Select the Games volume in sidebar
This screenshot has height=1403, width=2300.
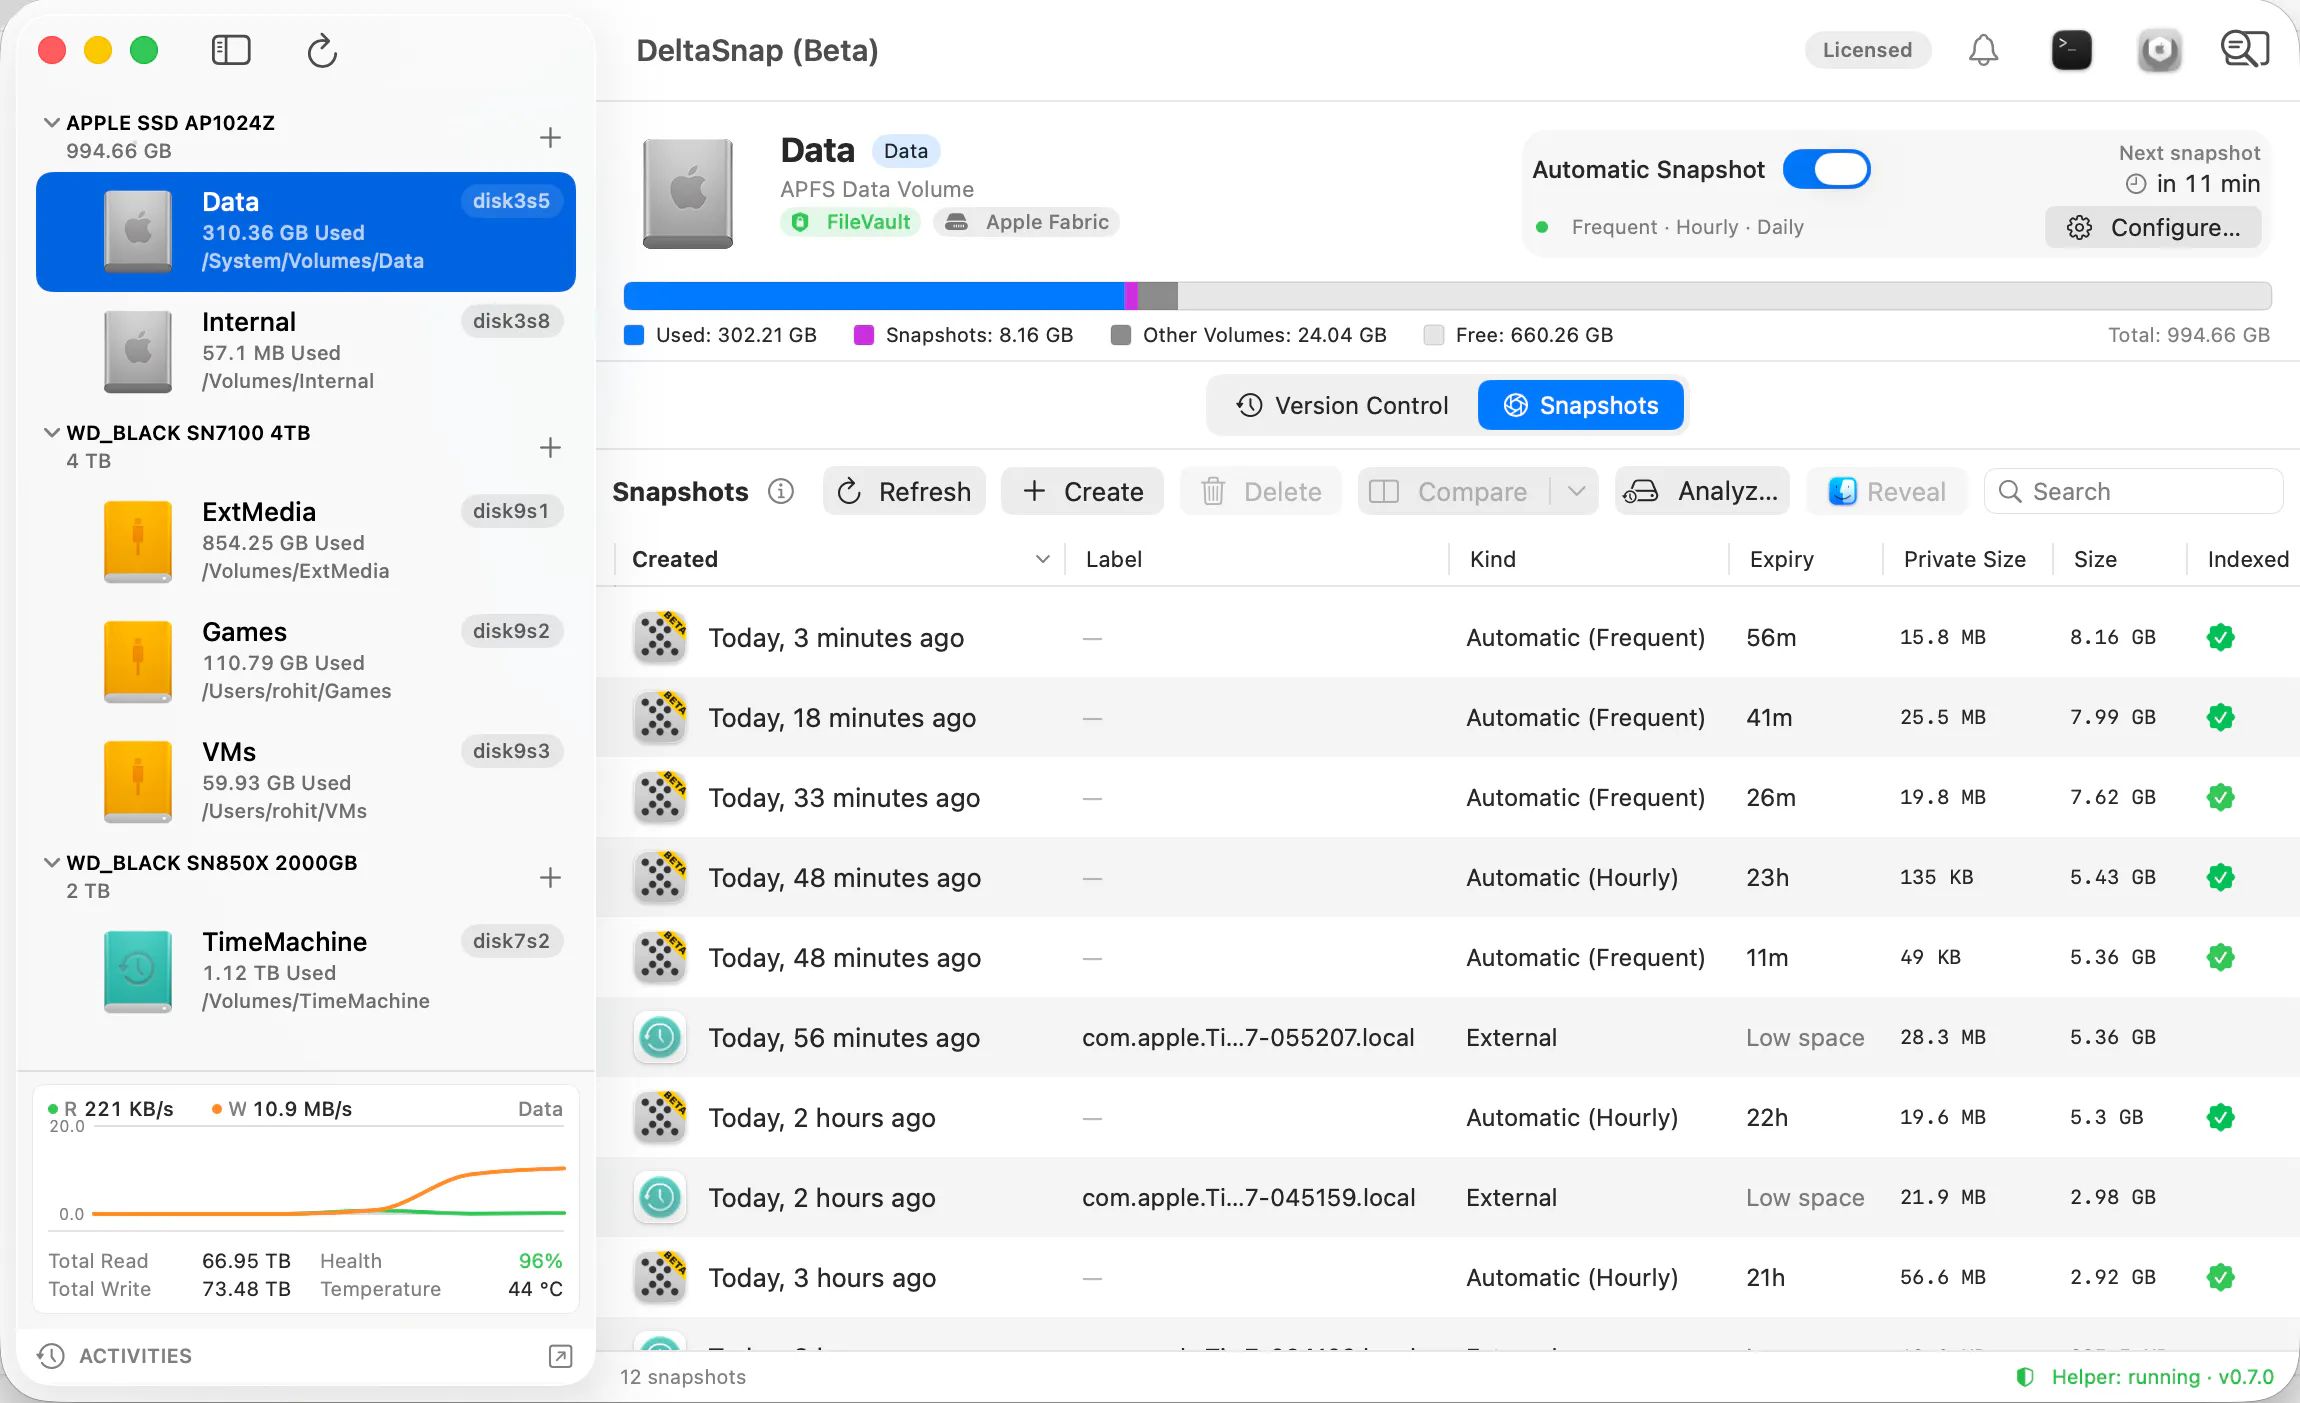coord(306,661)
